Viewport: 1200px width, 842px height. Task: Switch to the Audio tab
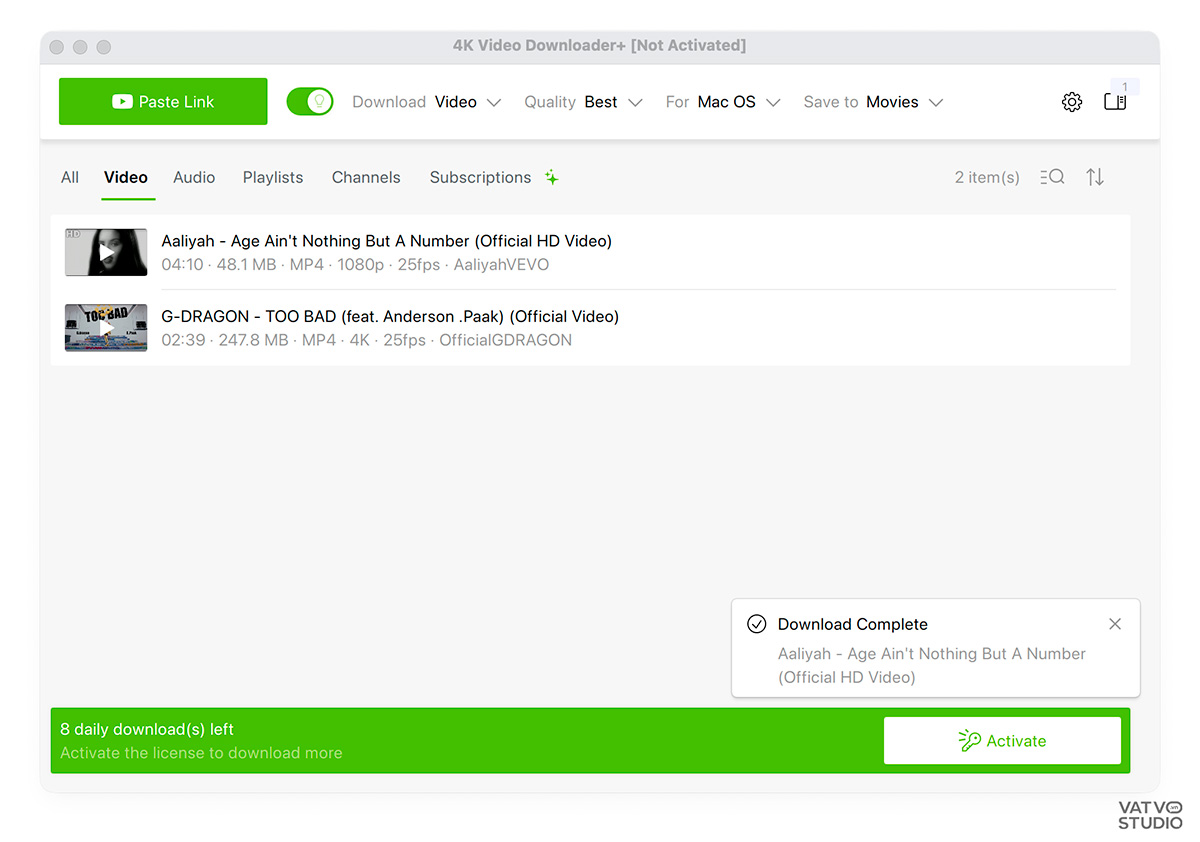pyautogui.click(x=194, y=177)
